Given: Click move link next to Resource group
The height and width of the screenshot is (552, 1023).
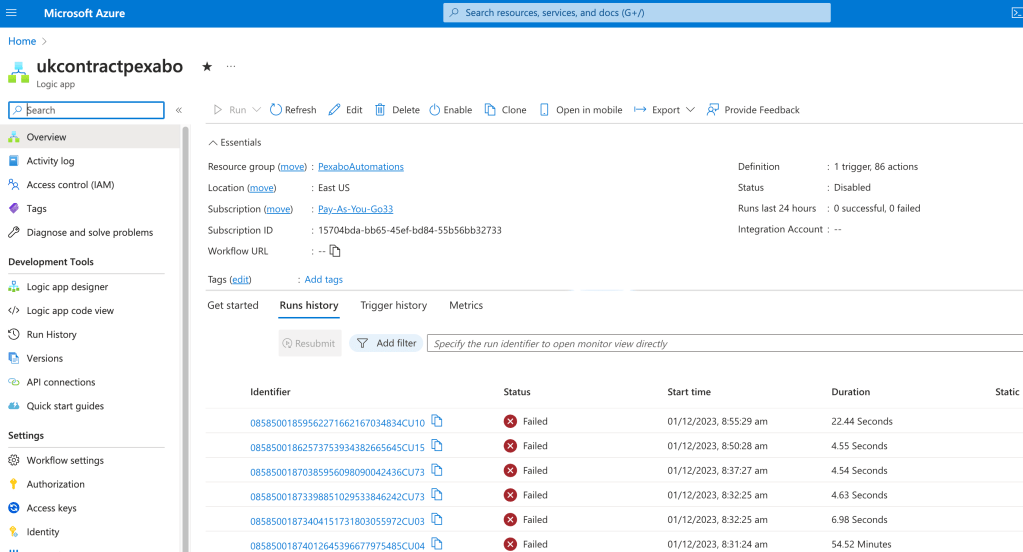Looking at the screenshot, I should click(292, 167).
